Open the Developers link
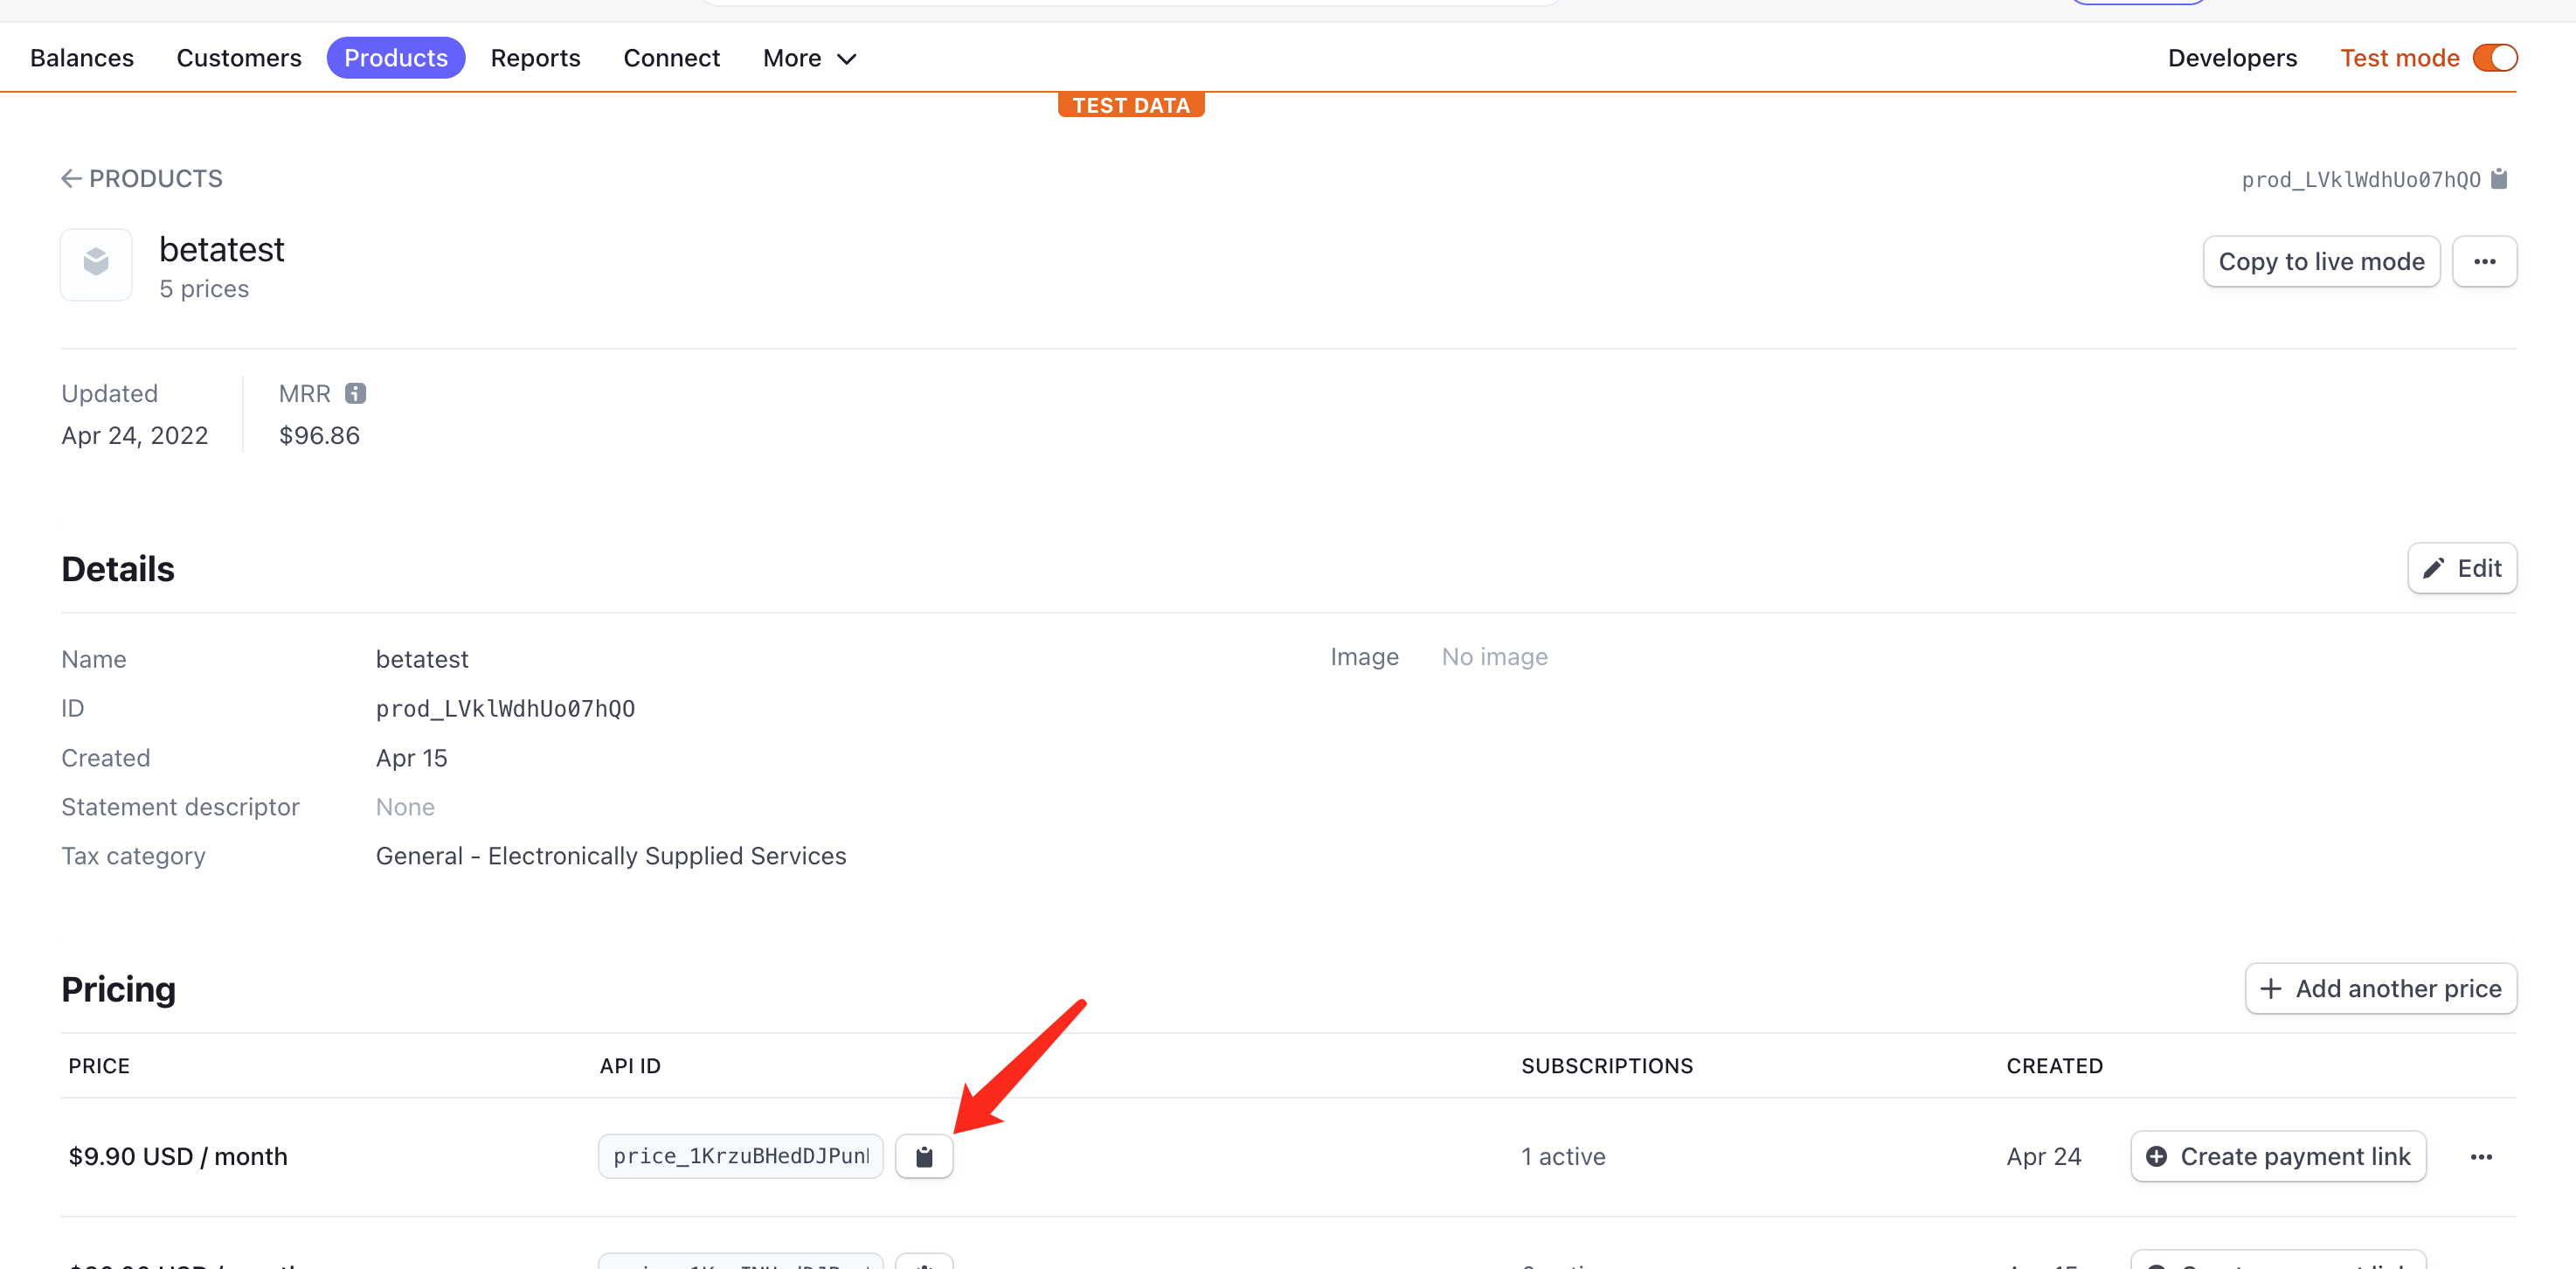The image size is (2576, 1269). [x=2231, y=58]
